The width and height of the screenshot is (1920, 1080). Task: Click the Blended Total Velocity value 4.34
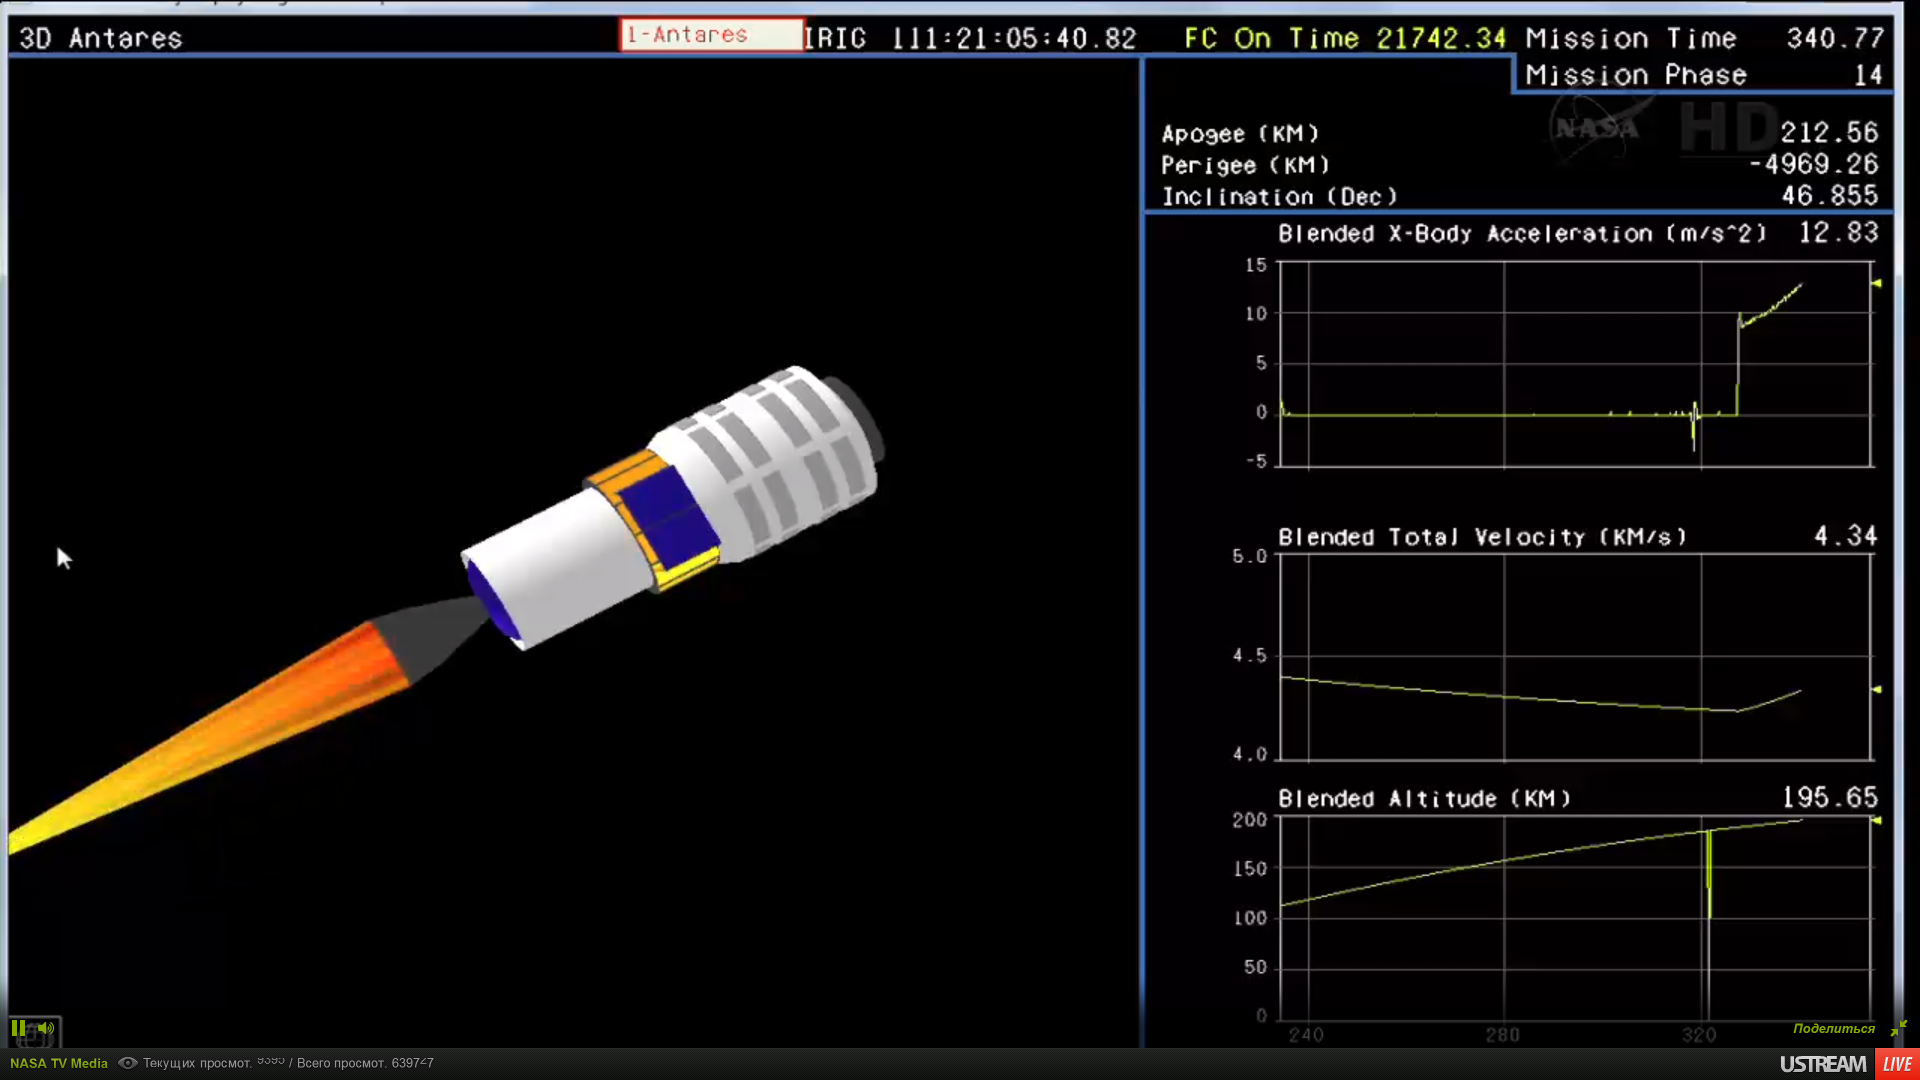(1845, 536)
